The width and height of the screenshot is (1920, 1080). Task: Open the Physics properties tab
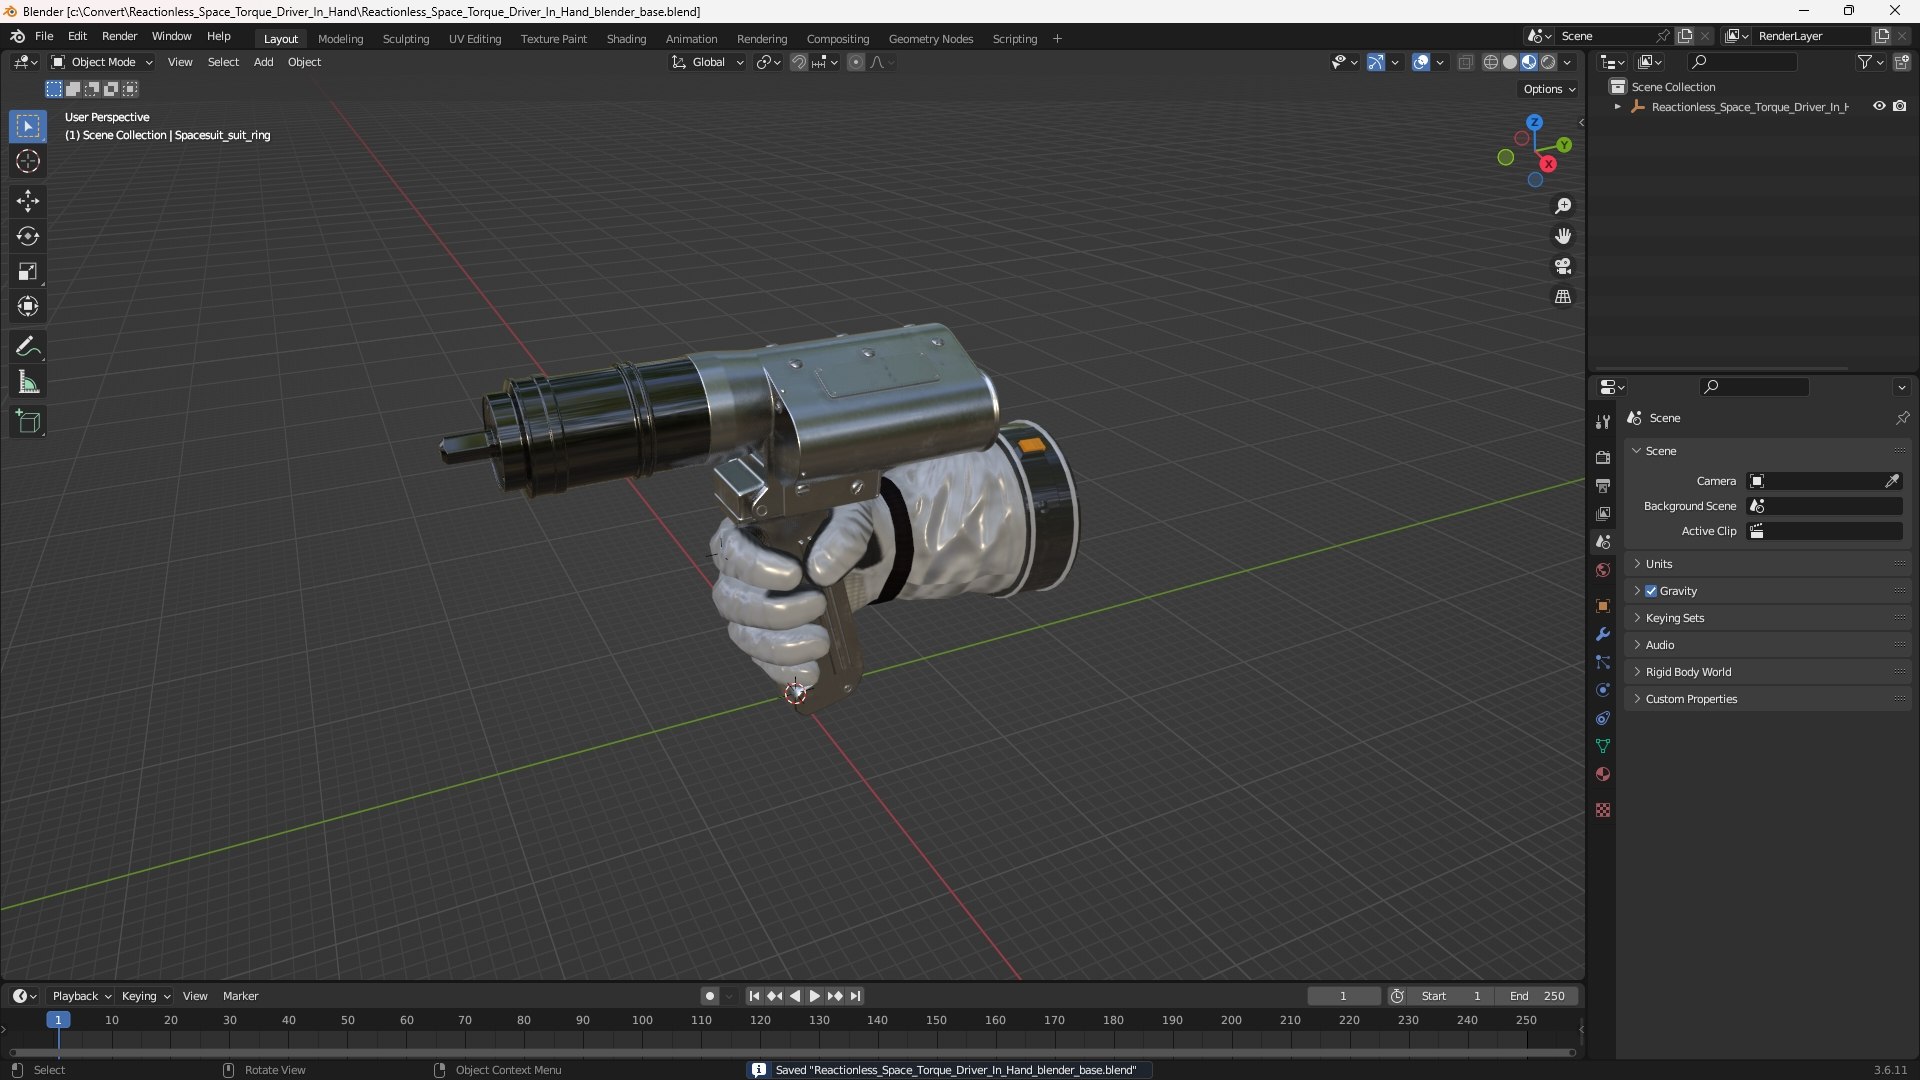(x=1603, y=690)
